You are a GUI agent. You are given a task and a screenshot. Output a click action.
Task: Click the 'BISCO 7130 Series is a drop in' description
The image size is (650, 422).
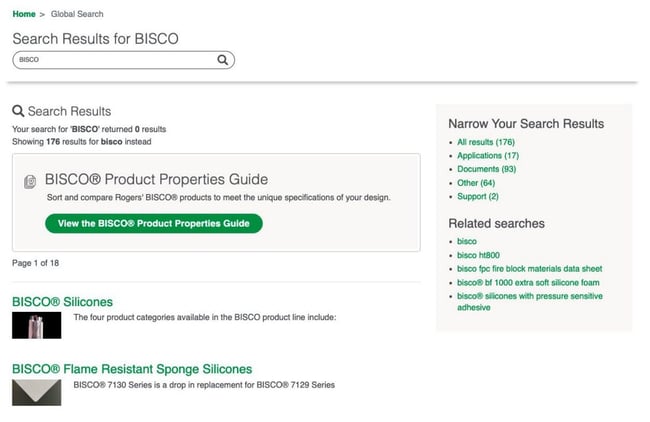tap(204, 385)
